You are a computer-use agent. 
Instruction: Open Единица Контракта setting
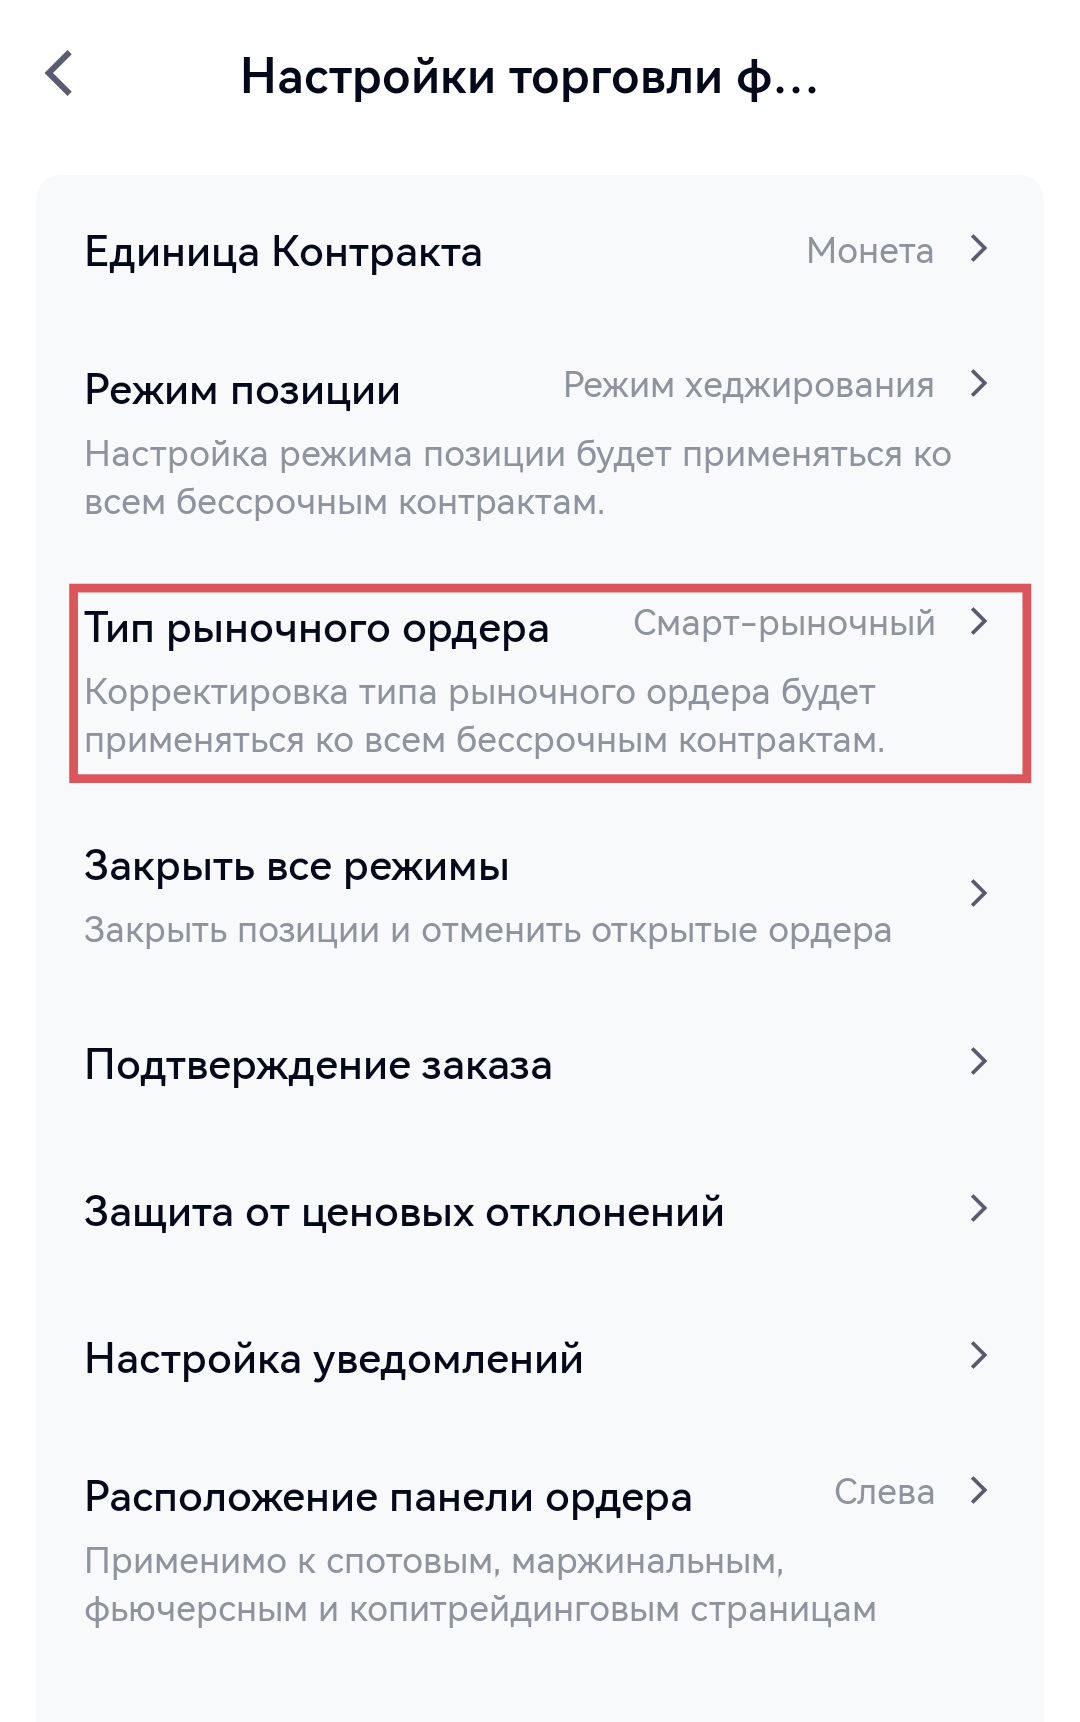283,252
